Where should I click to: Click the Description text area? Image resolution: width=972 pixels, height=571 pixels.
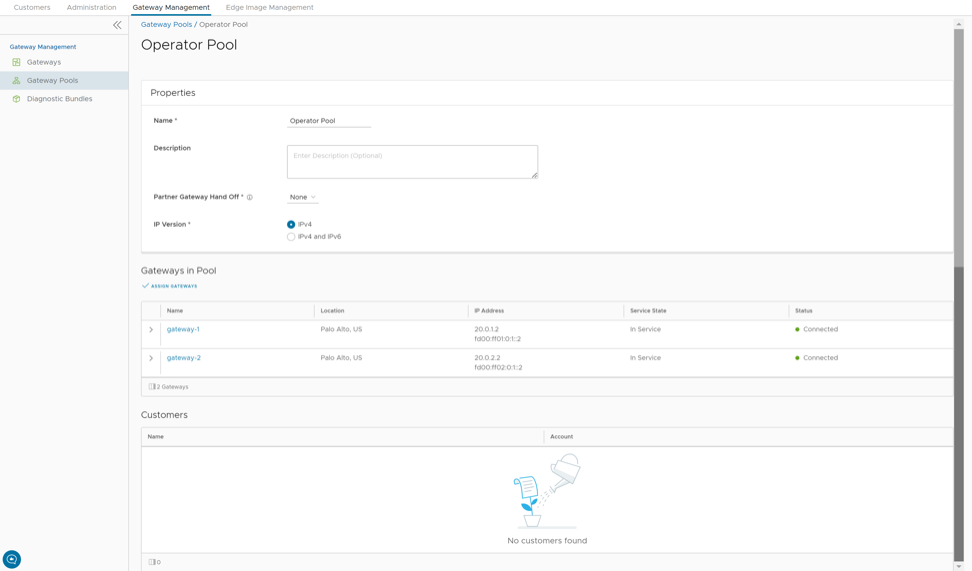(412, 162)
